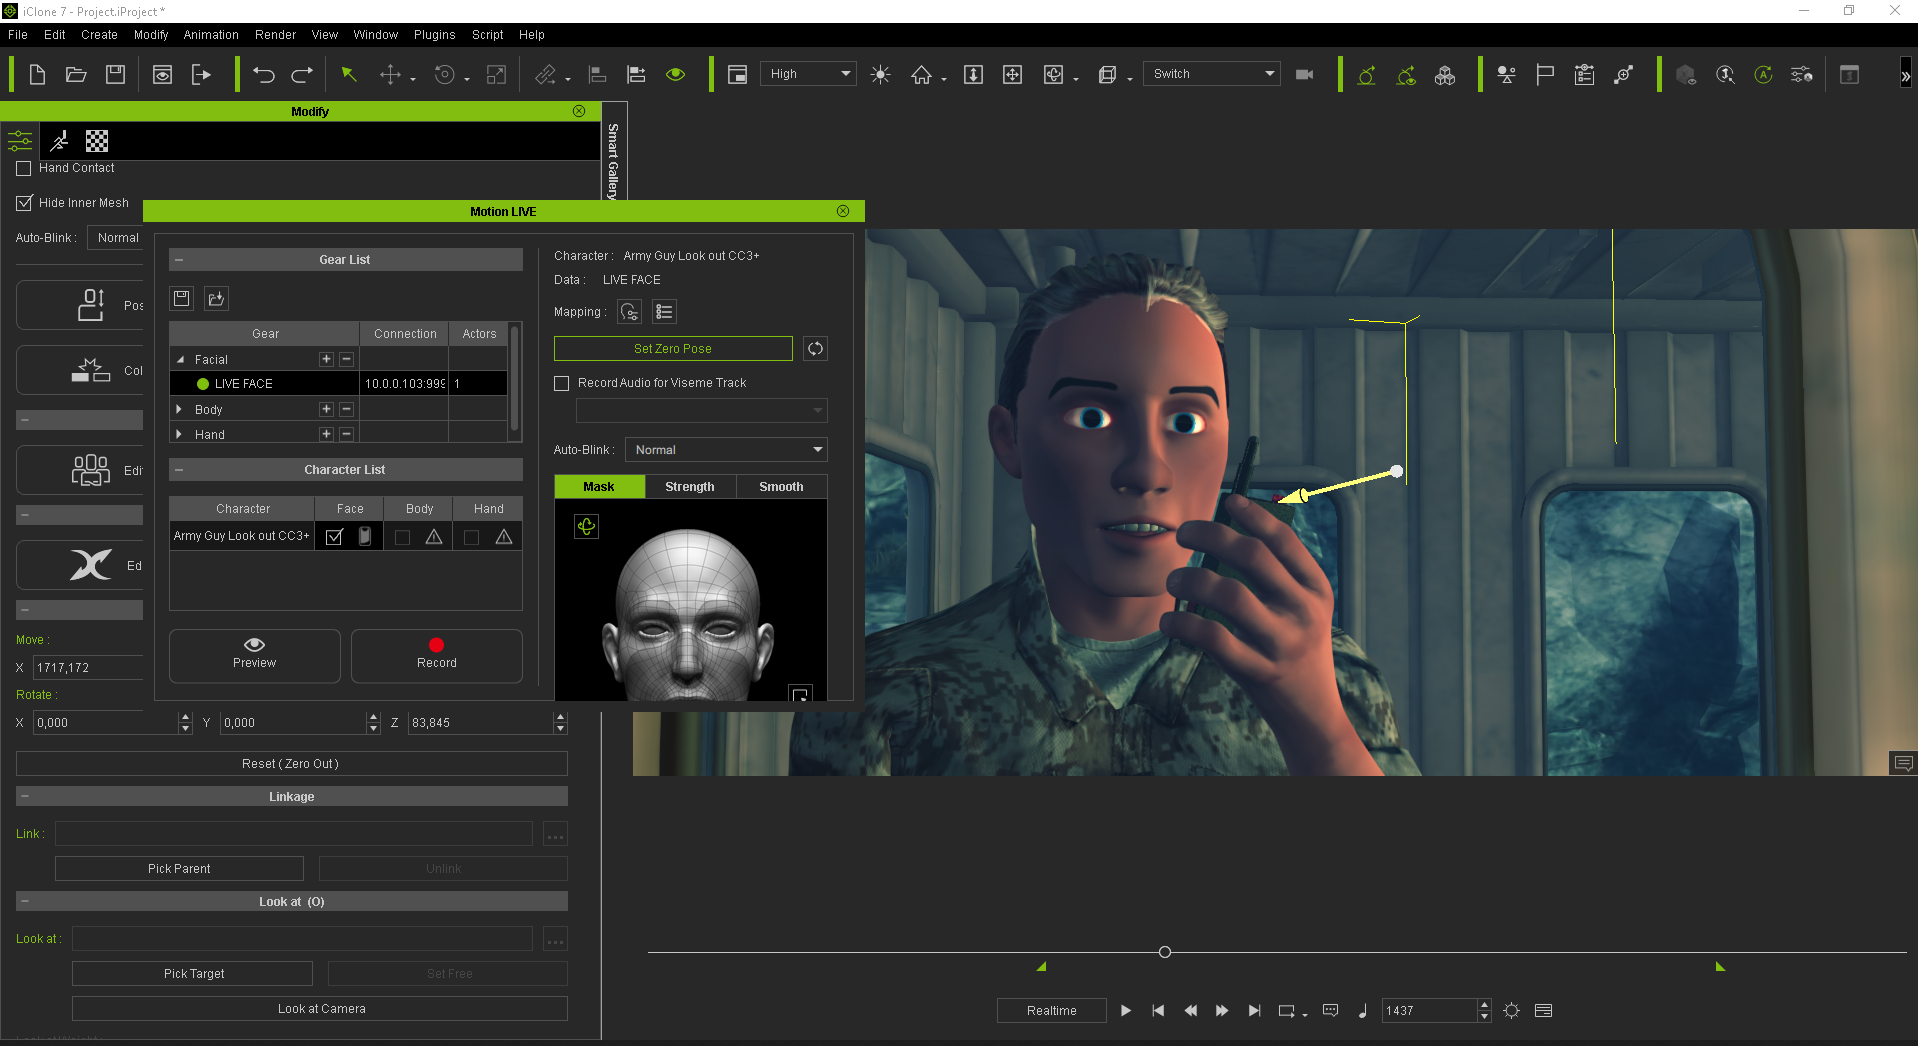Toggle Body checkbox for Army Guy character
Image resolution: width=1918 pixels, height=1046 pixels.
[402, 538]
